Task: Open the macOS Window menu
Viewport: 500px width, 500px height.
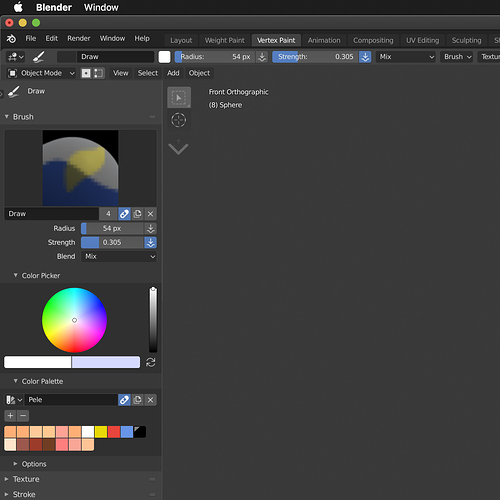Action: 101,7
